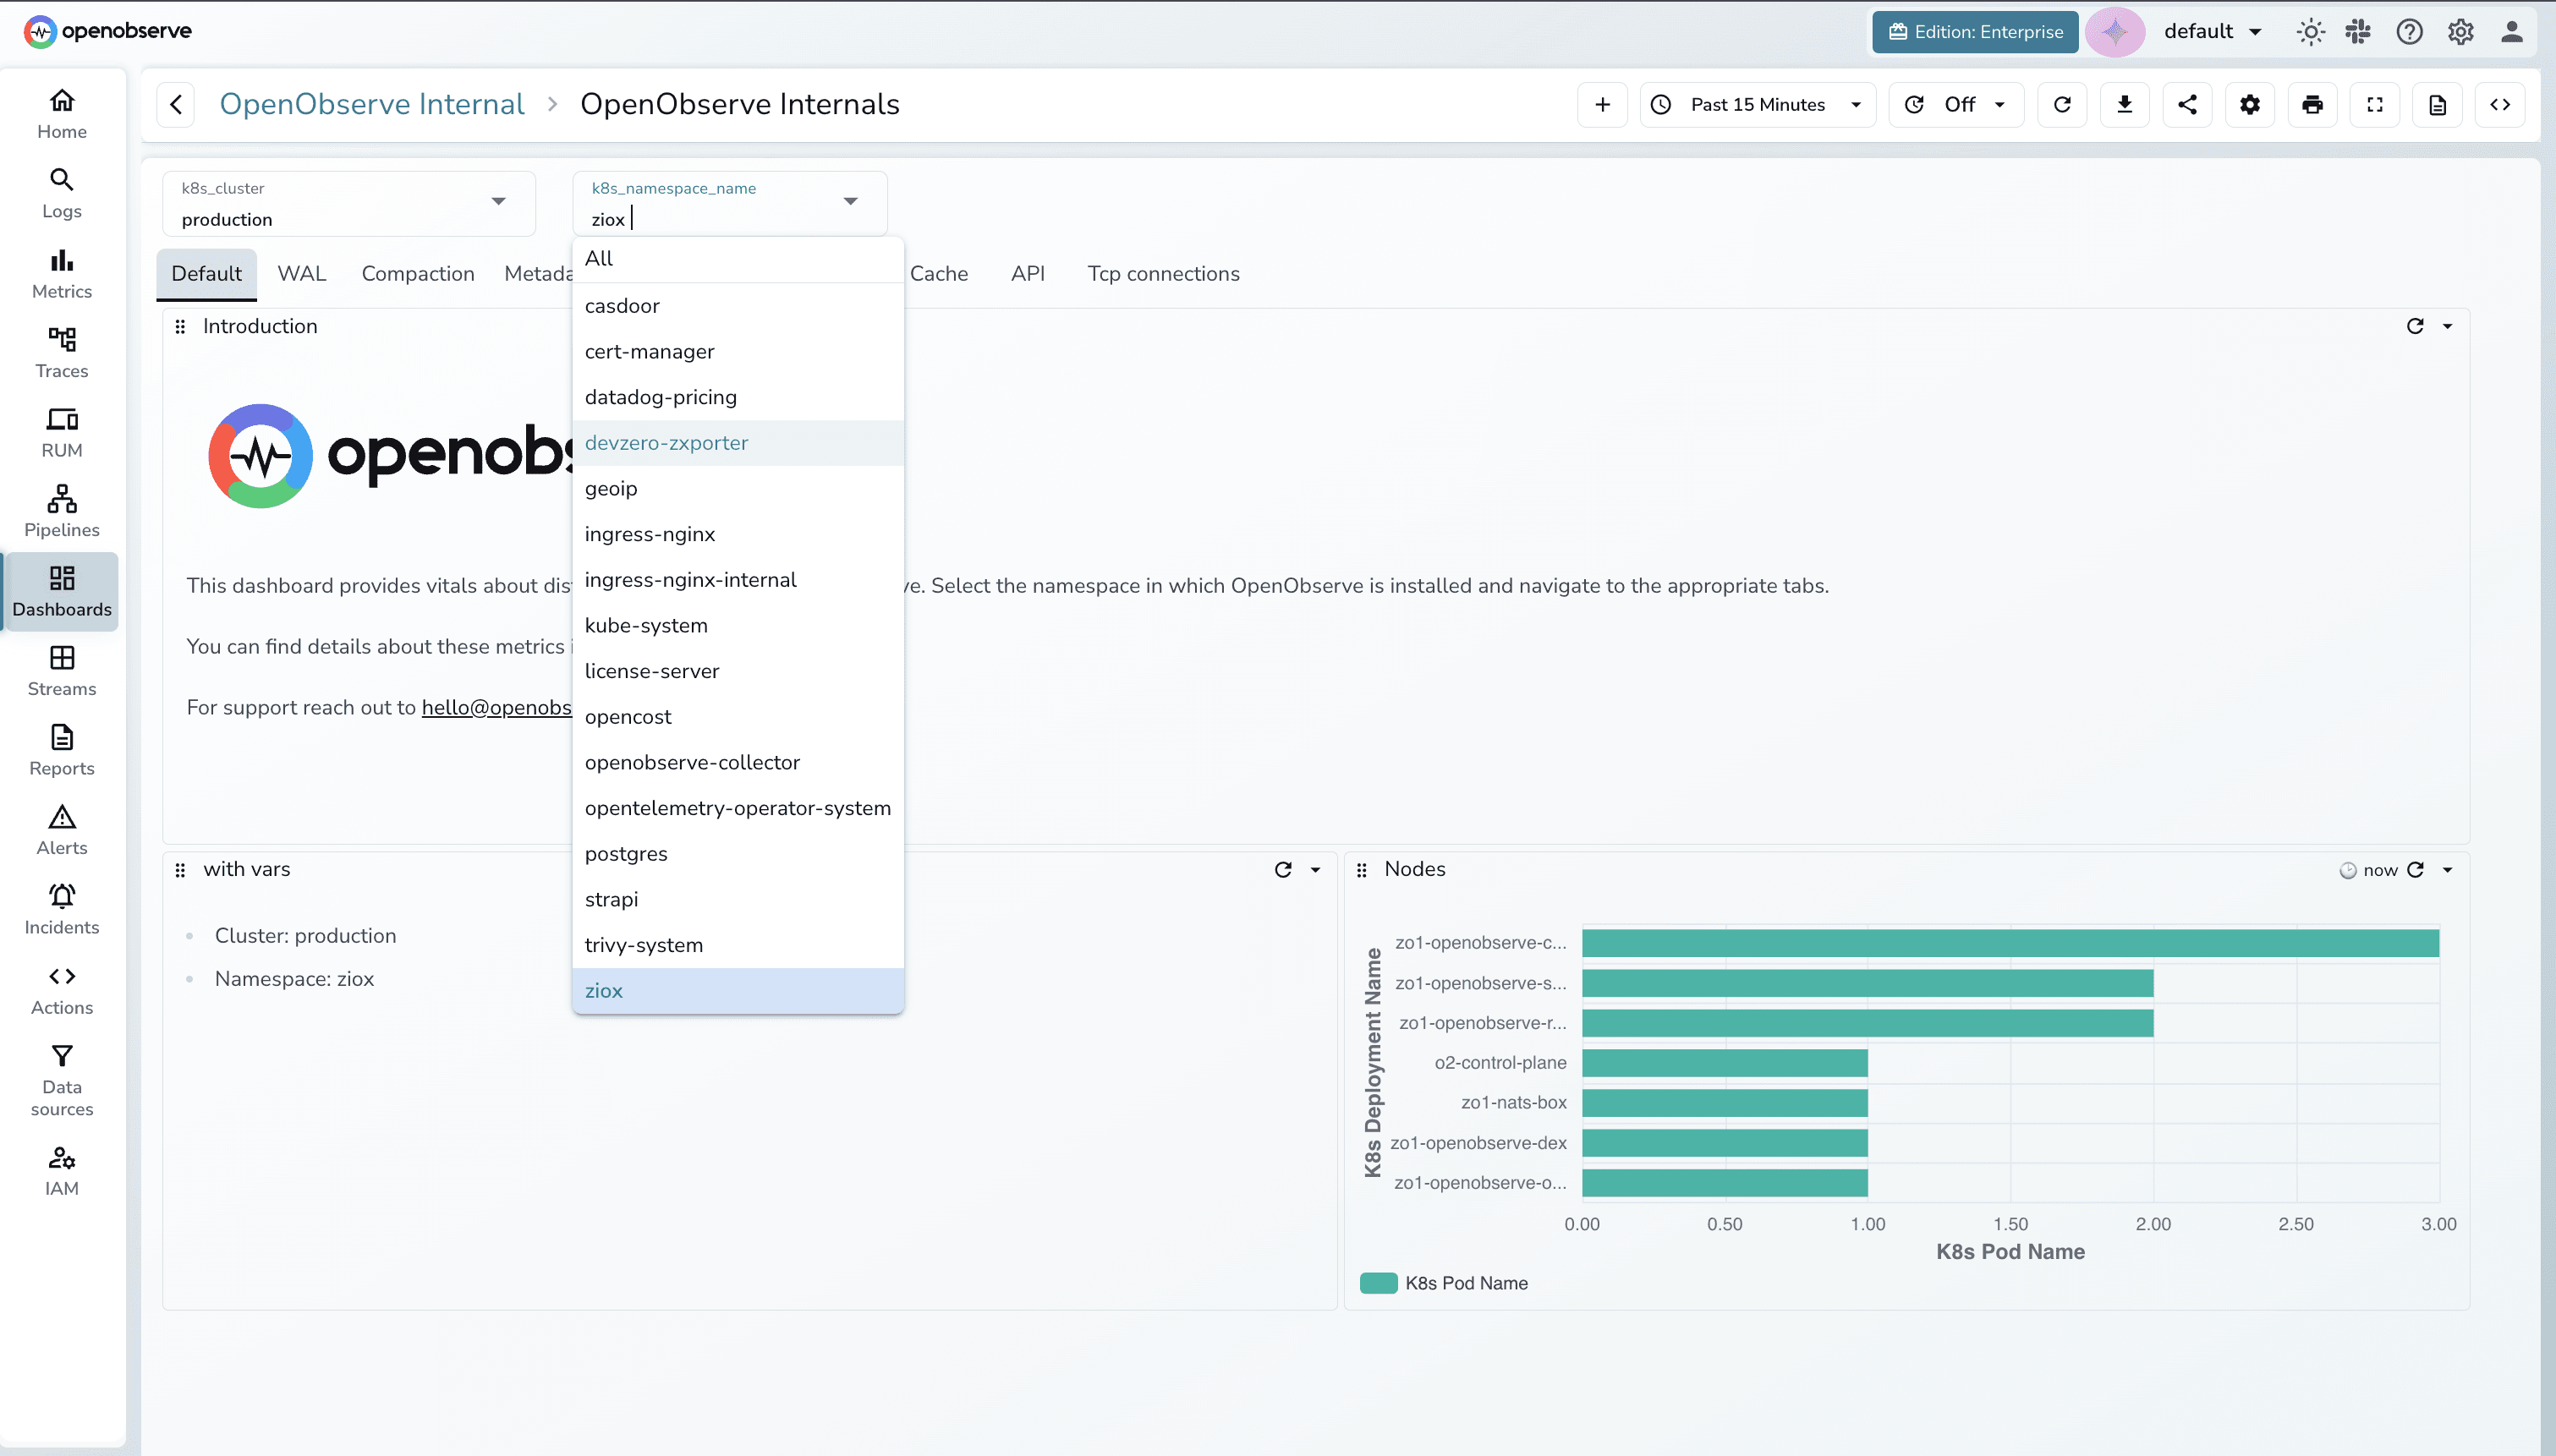The width and height of the screenshot is (2556, 1456).
Task: Download the dashboard export
Action: [2125, 104]
